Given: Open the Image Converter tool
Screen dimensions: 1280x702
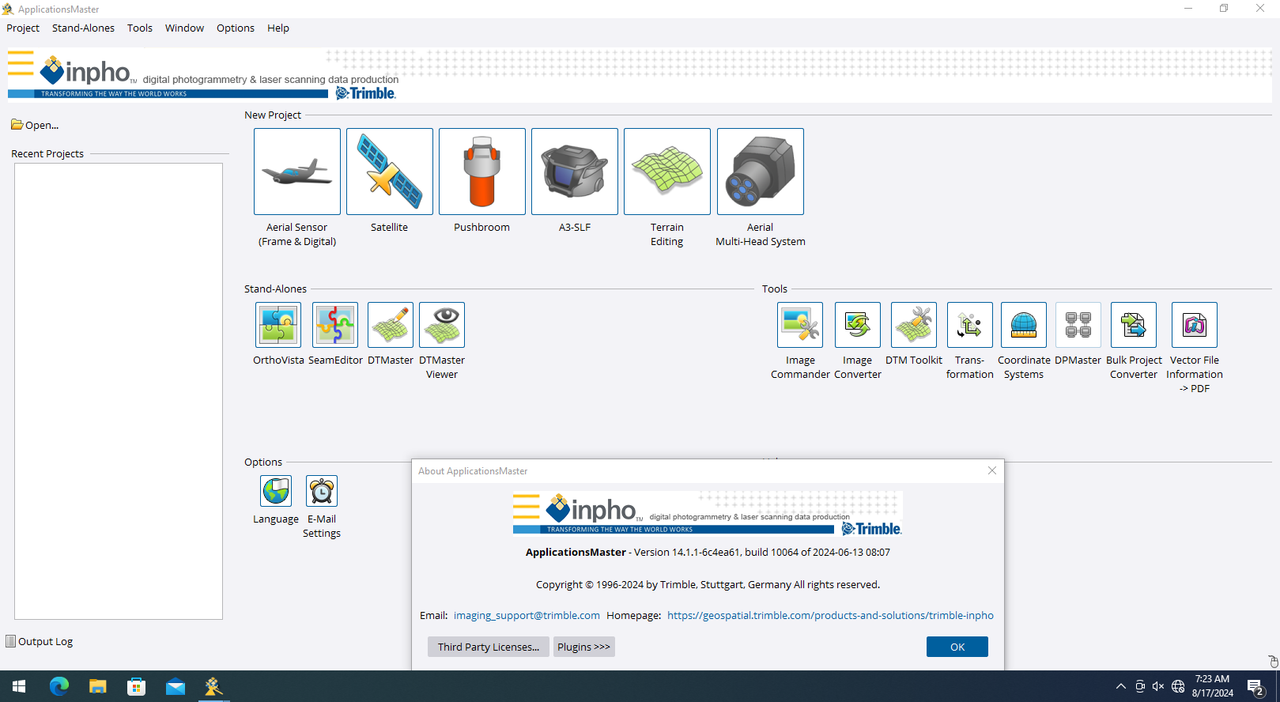Looking at the screenshot, I should point(858,325).
